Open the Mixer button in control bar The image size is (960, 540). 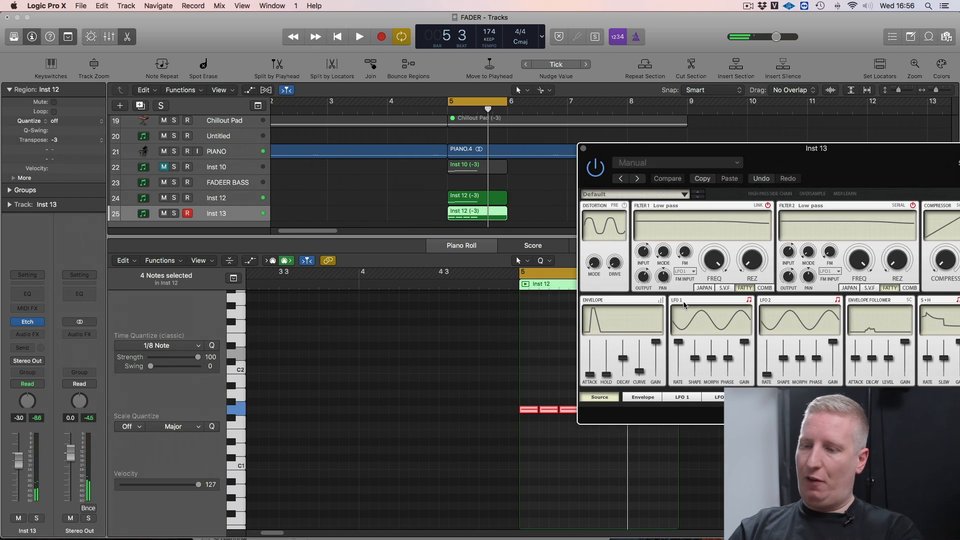tap(109, 37)
